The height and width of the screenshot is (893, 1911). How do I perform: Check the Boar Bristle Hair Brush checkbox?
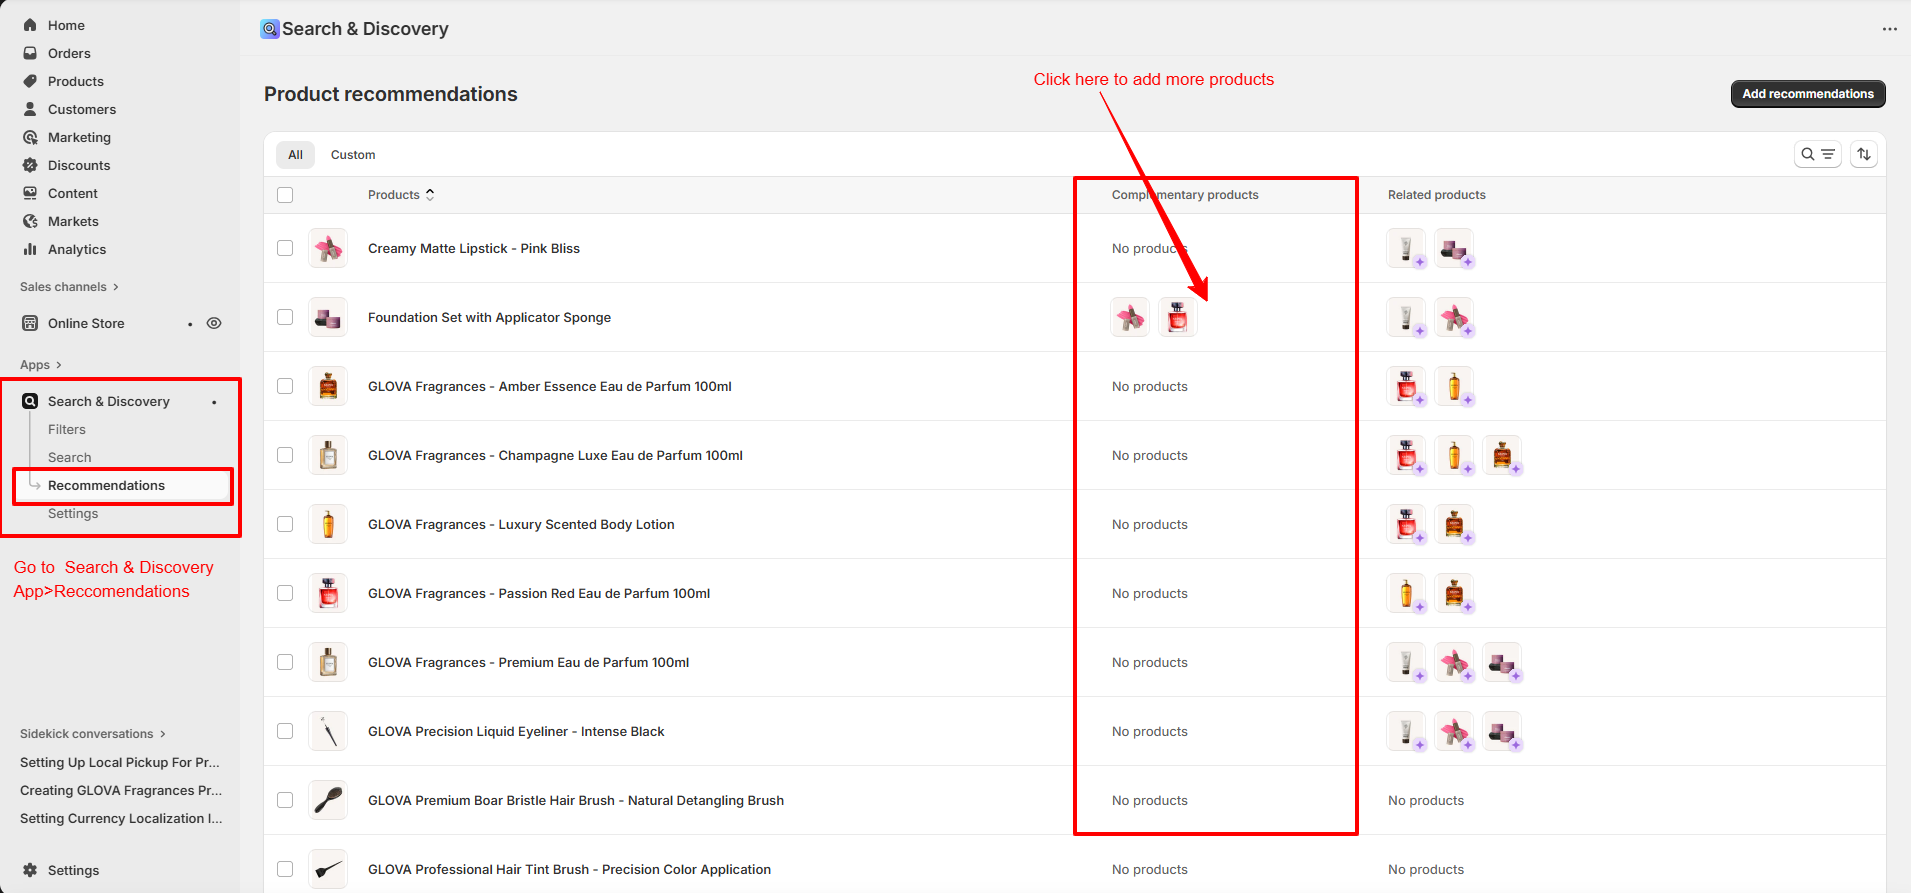click(285, 800)
